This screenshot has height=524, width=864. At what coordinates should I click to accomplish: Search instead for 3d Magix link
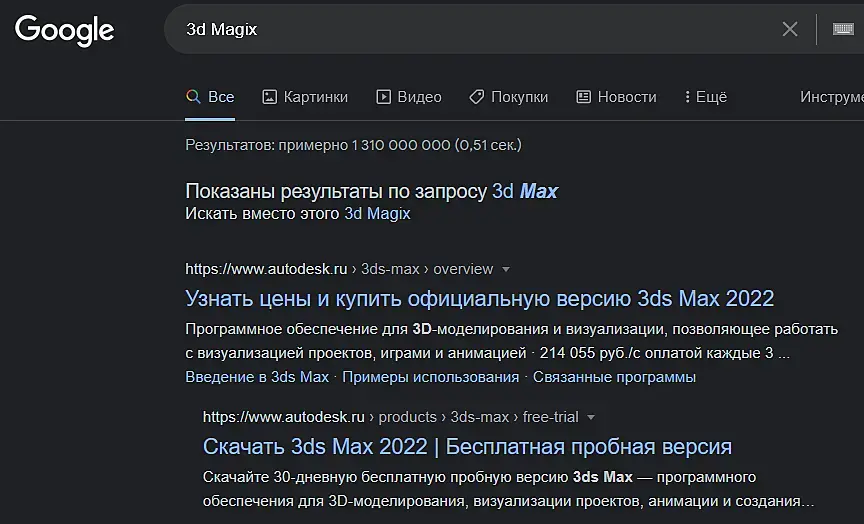[x=377, y=214]
